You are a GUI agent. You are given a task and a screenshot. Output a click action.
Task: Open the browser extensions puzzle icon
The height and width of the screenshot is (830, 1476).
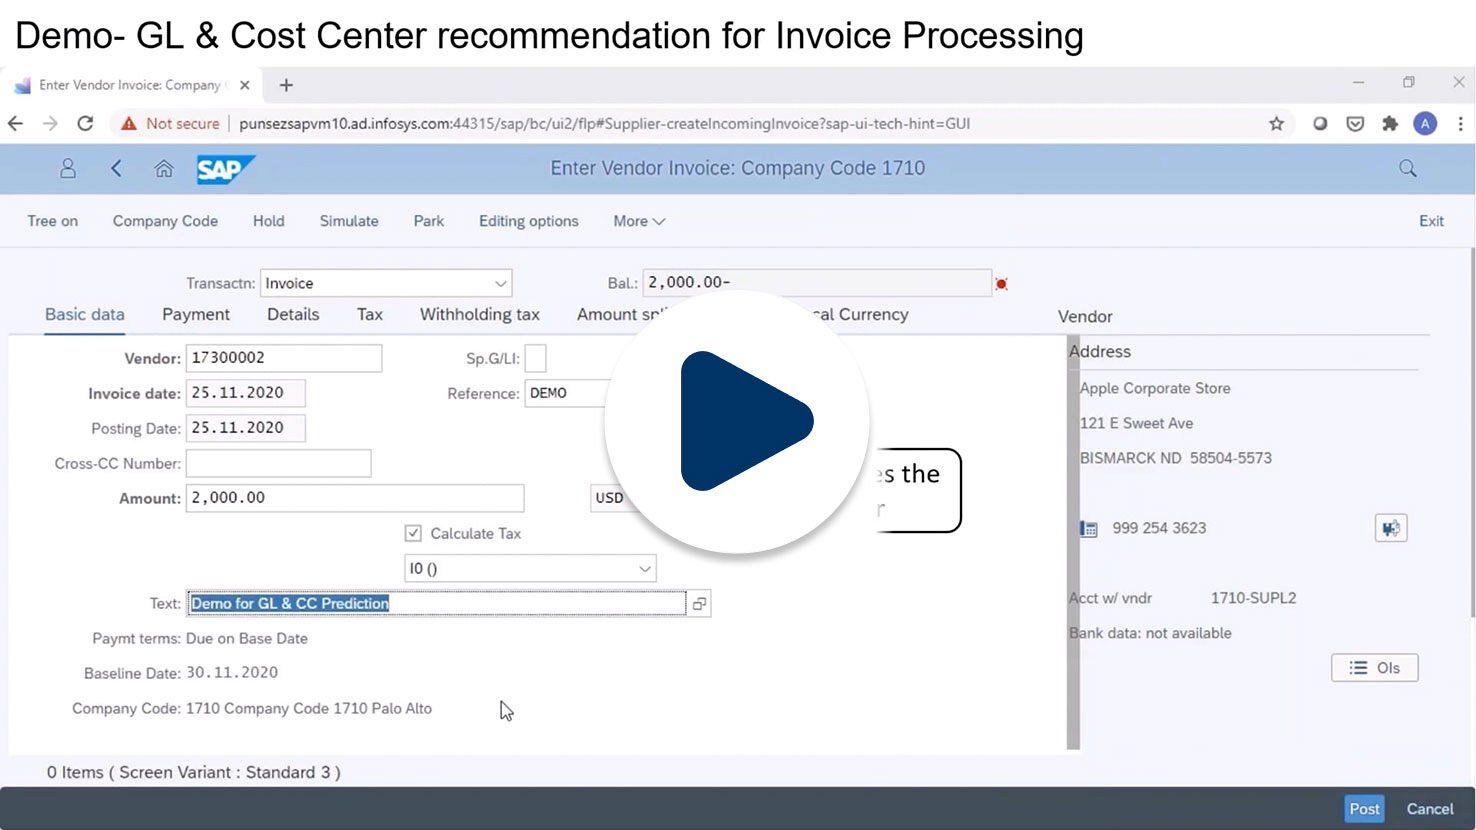click(1390, 124)
